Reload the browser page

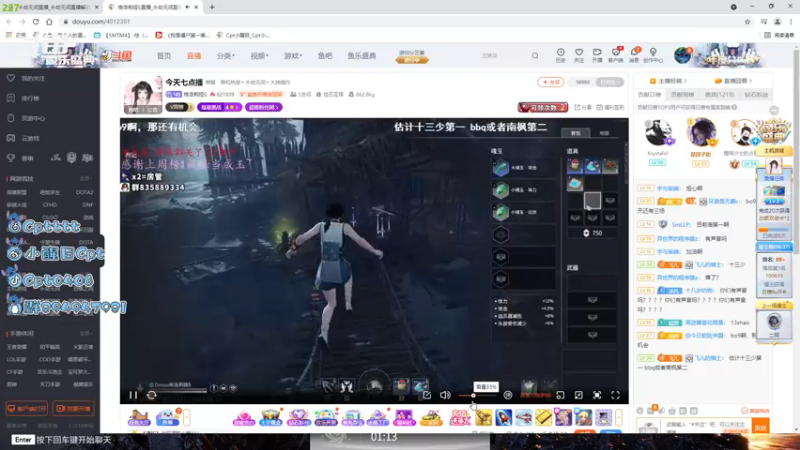point(36,21)
